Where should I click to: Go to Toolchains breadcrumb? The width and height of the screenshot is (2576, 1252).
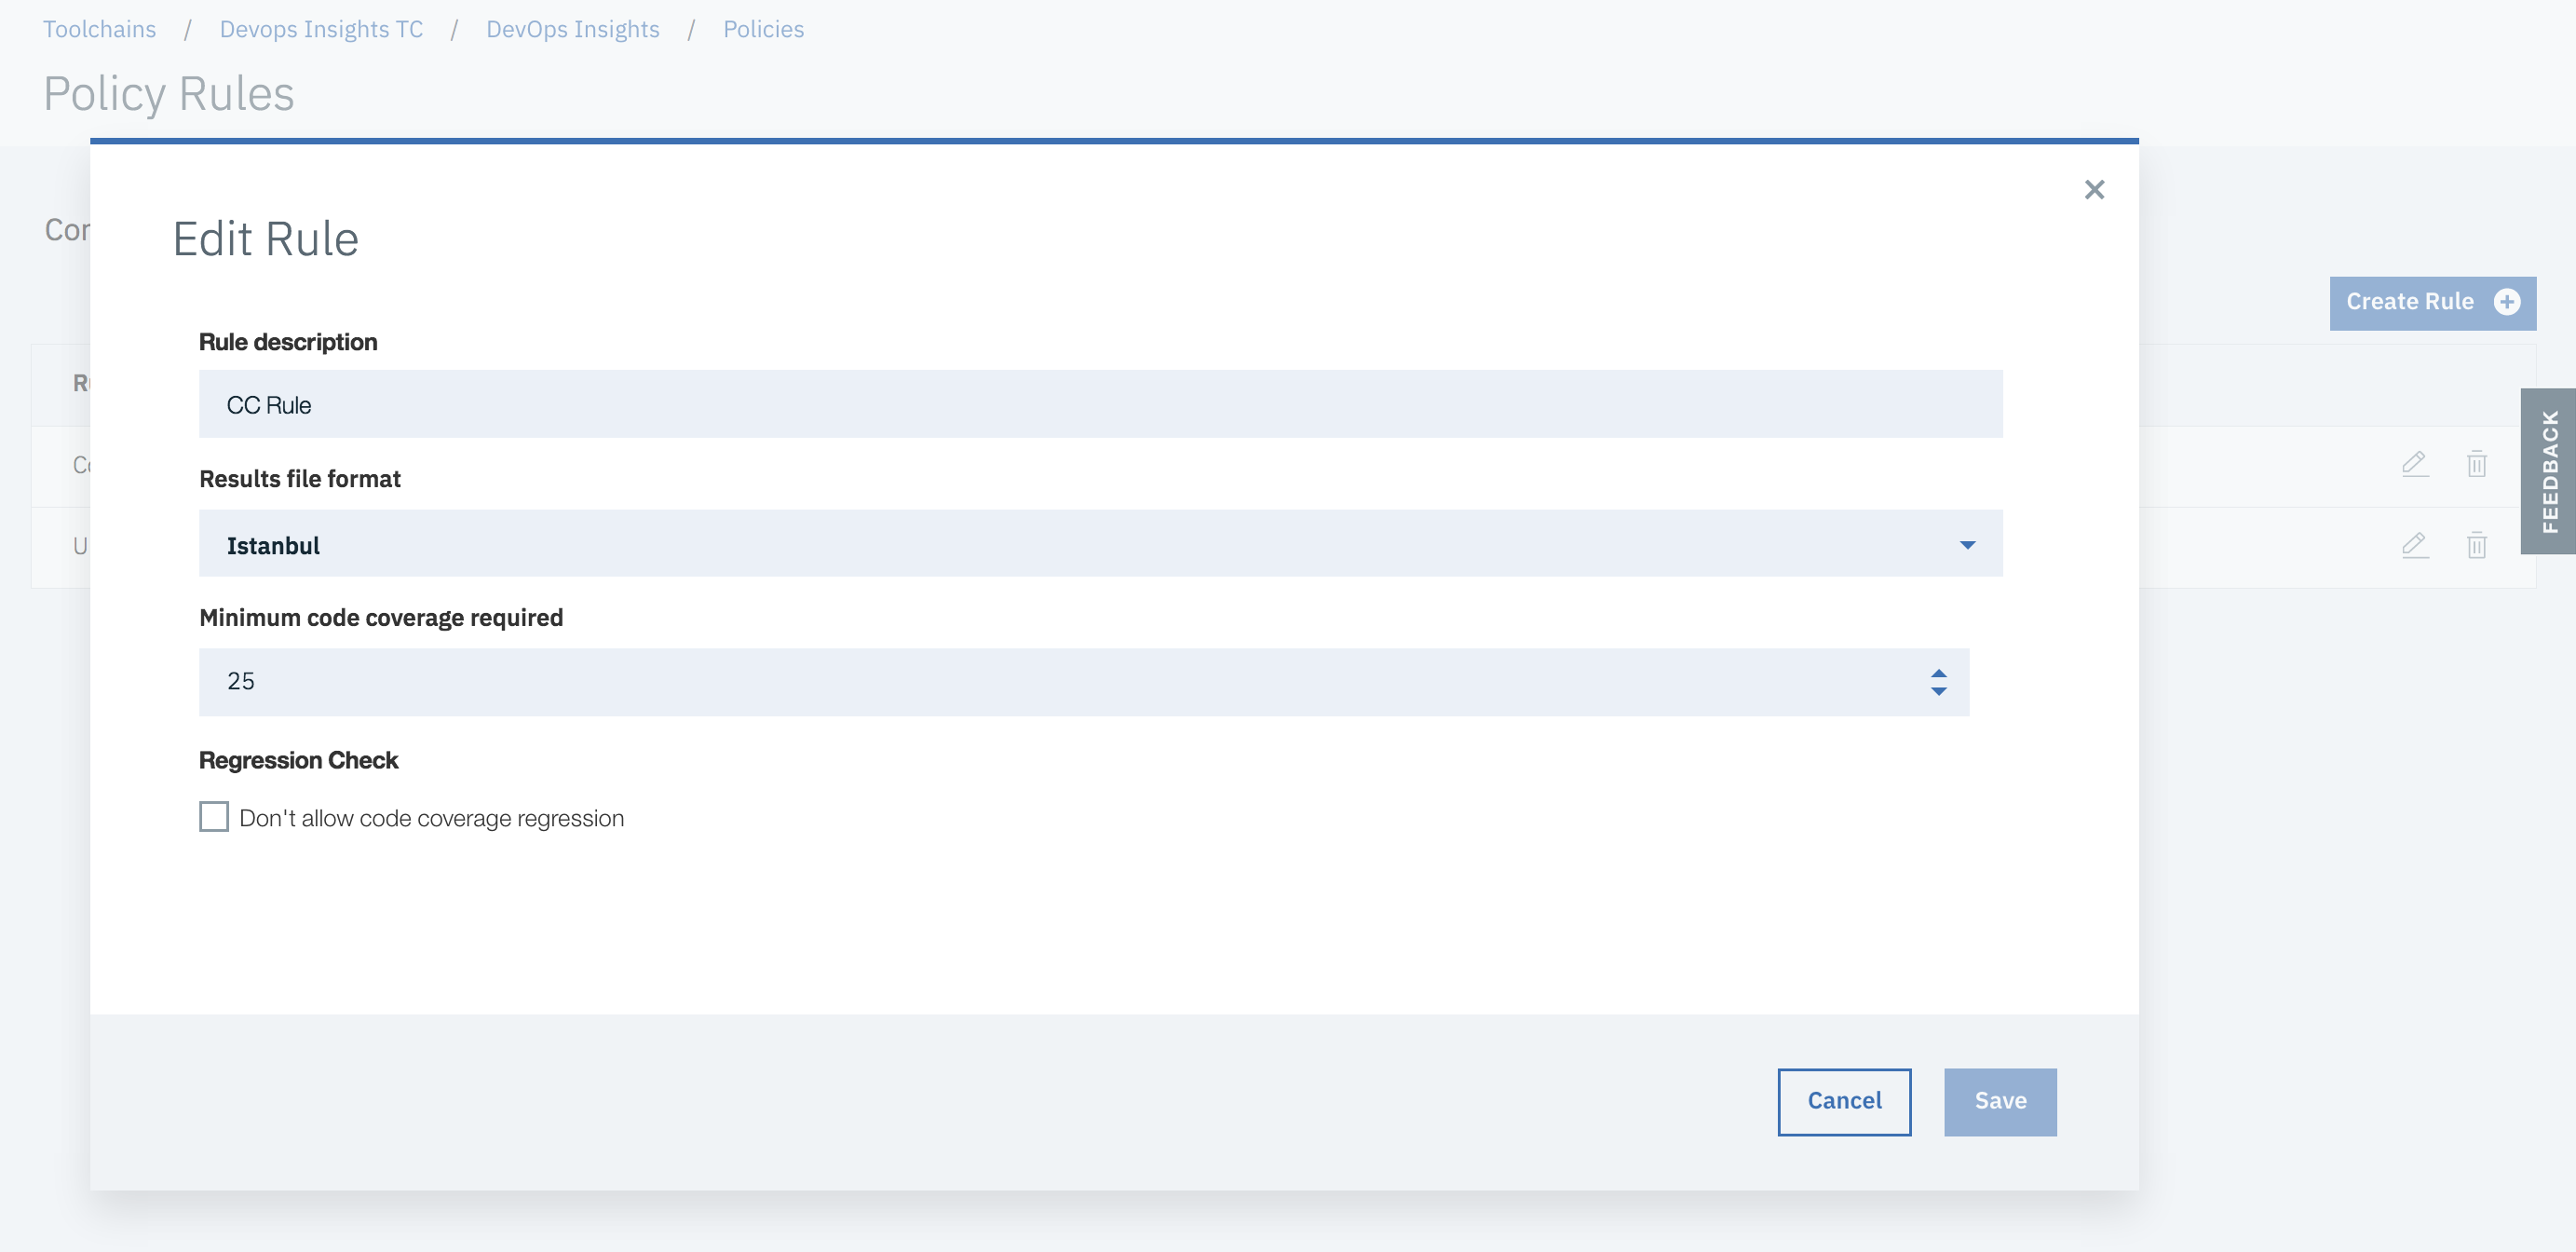coord(99,29)
